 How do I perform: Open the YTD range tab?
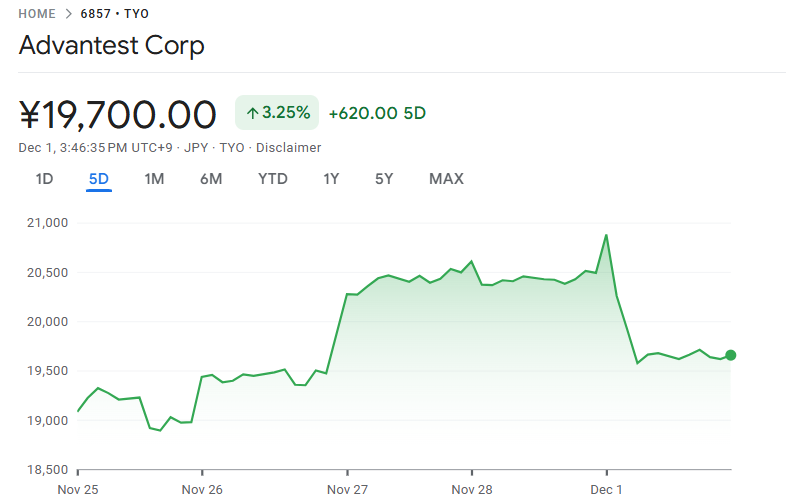[272, 179]
